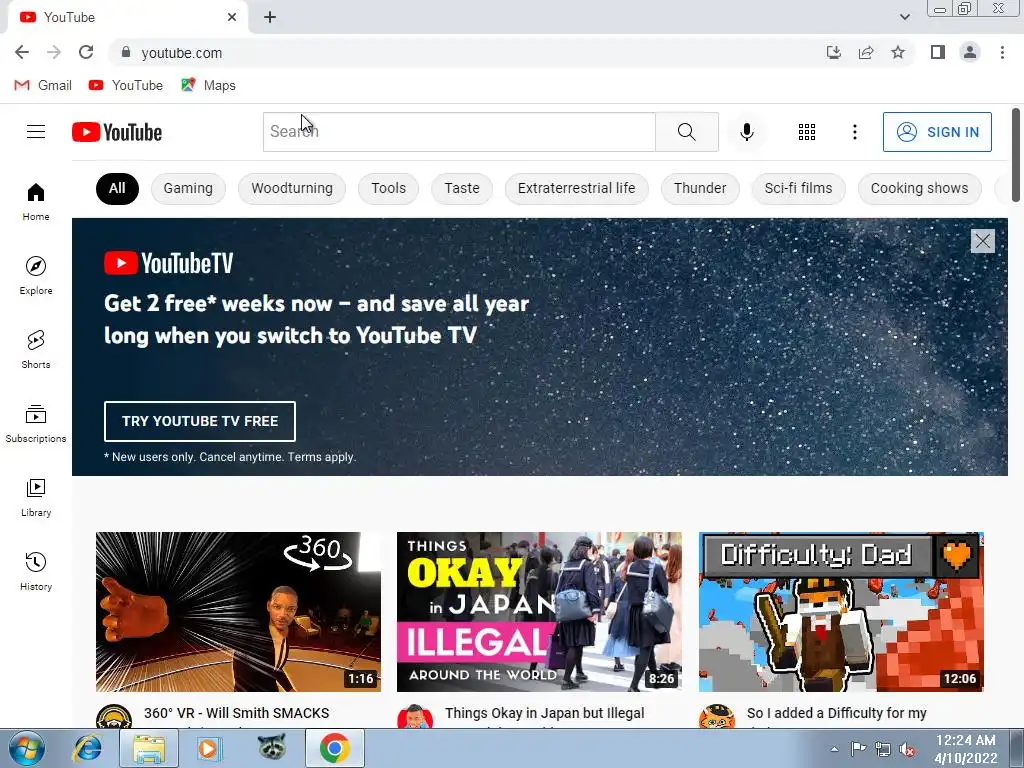Image resolution: width=1024 pixels, height=768 pixels.
Task: Open So I added a Difficulty title
Action: pyautogui.click(x=837, y=713)
